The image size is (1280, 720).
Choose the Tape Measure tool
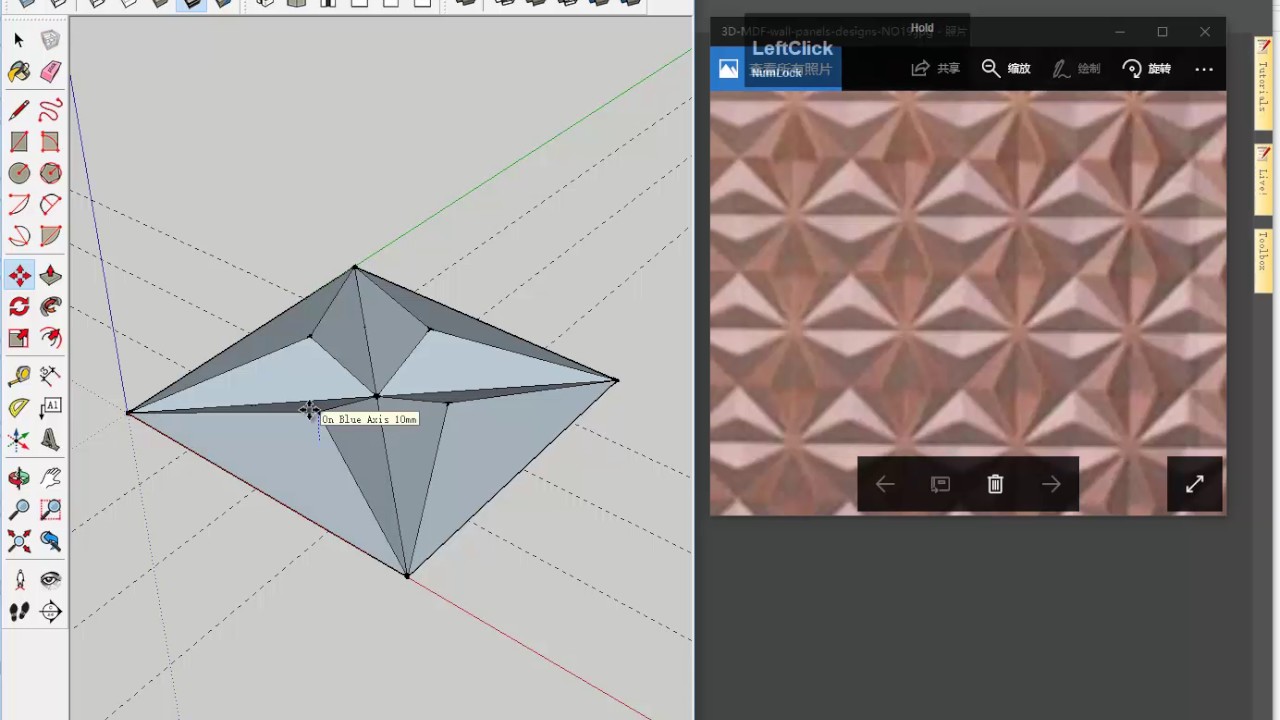pos(19,376)
